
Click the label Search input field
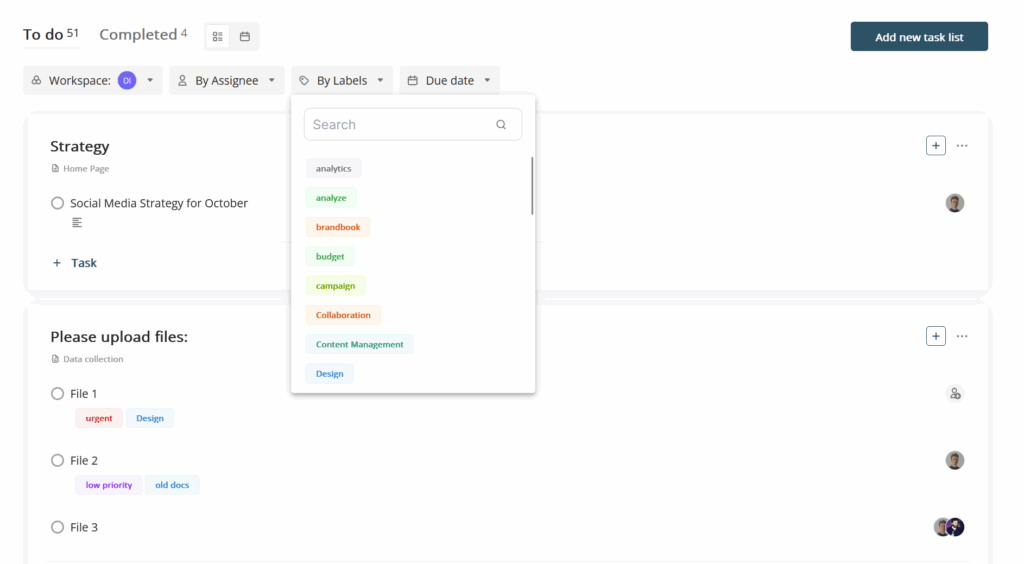click(402, 125)
